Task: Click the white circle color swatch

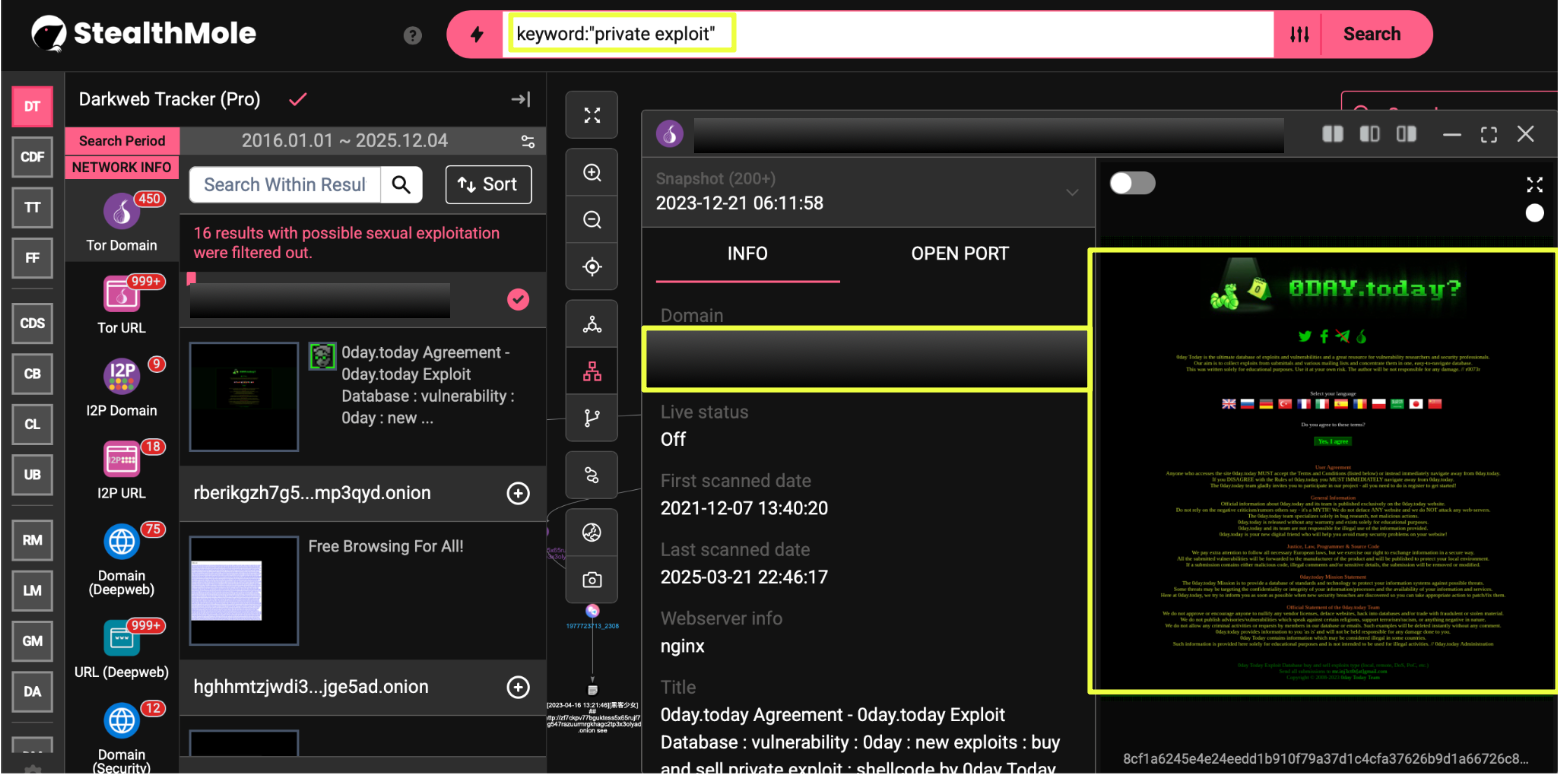Action: pos(1534,213)
